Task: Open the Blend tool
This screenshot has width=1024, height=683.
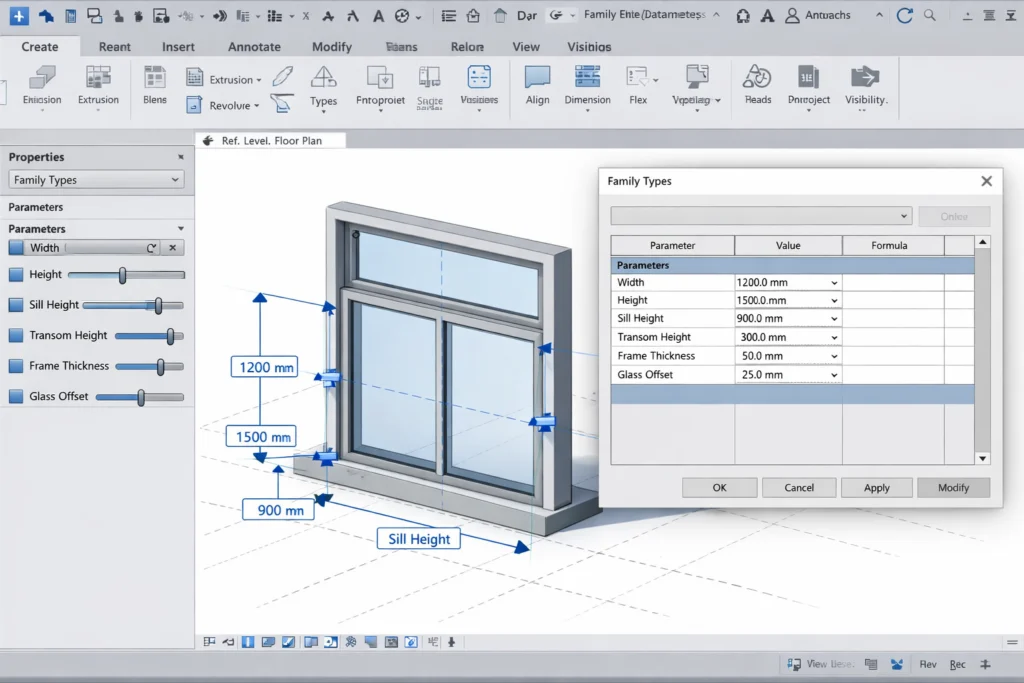Action: click(x=154, y=88)
